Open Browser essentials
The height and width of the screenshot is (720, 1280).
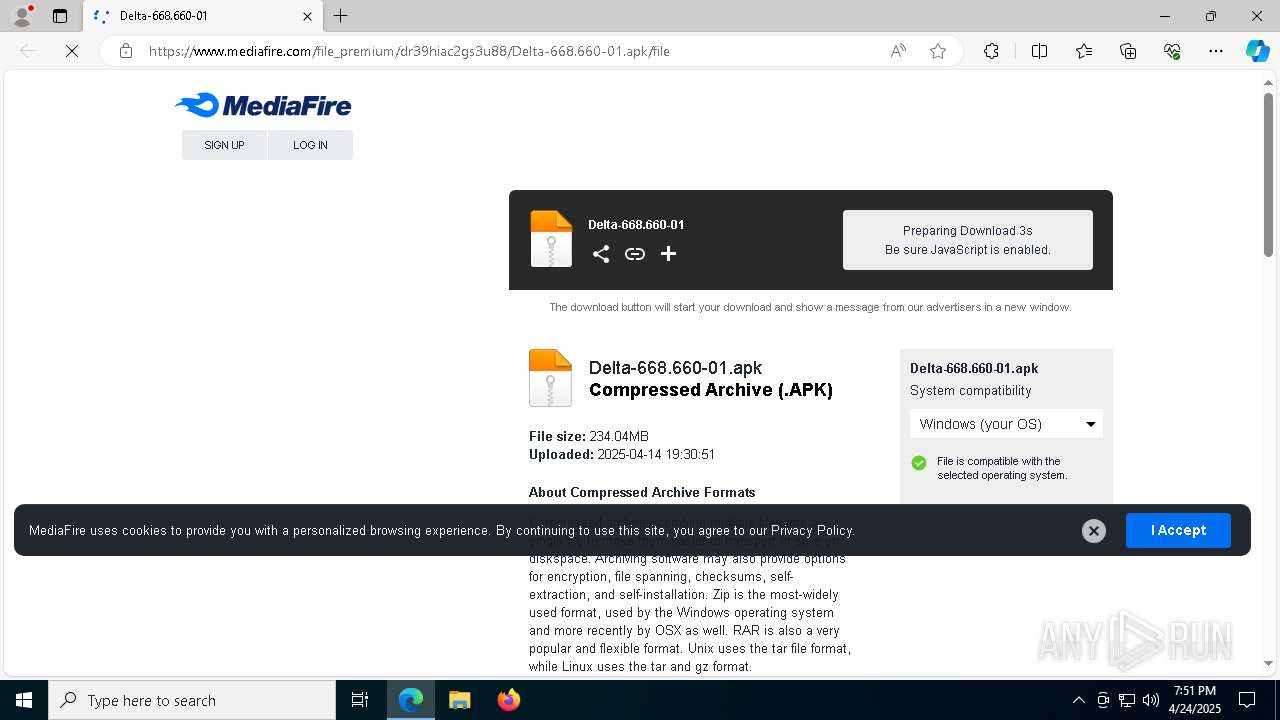pos(1172,51)
